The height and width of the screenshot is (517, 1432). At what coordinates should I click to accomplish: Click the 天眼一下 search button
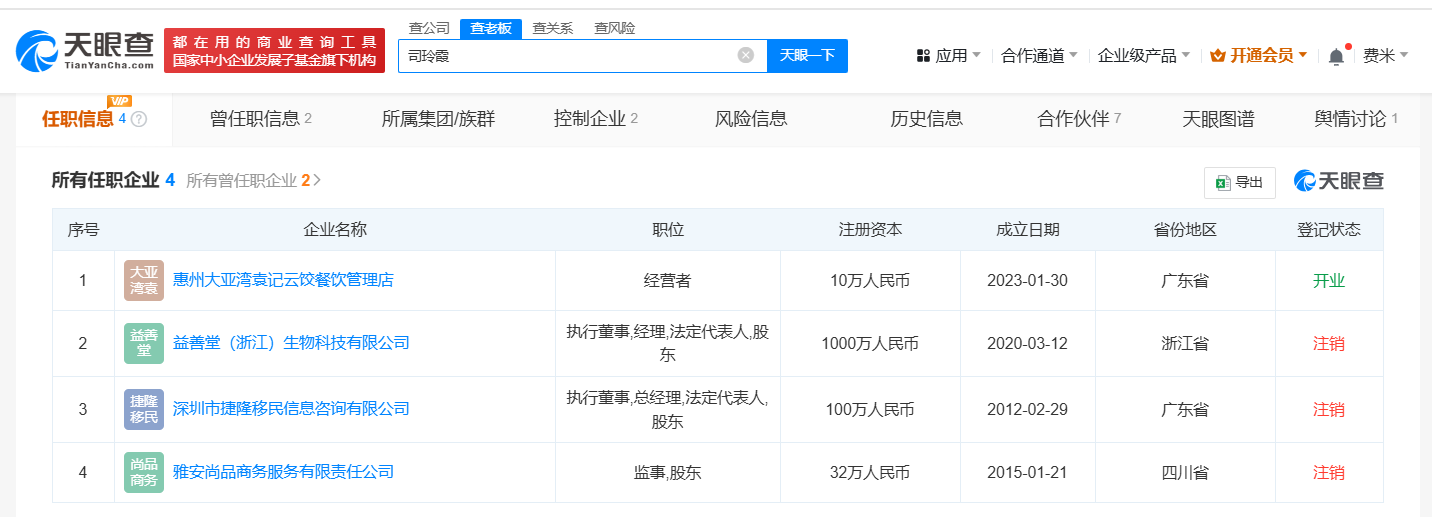coord(807,55)
